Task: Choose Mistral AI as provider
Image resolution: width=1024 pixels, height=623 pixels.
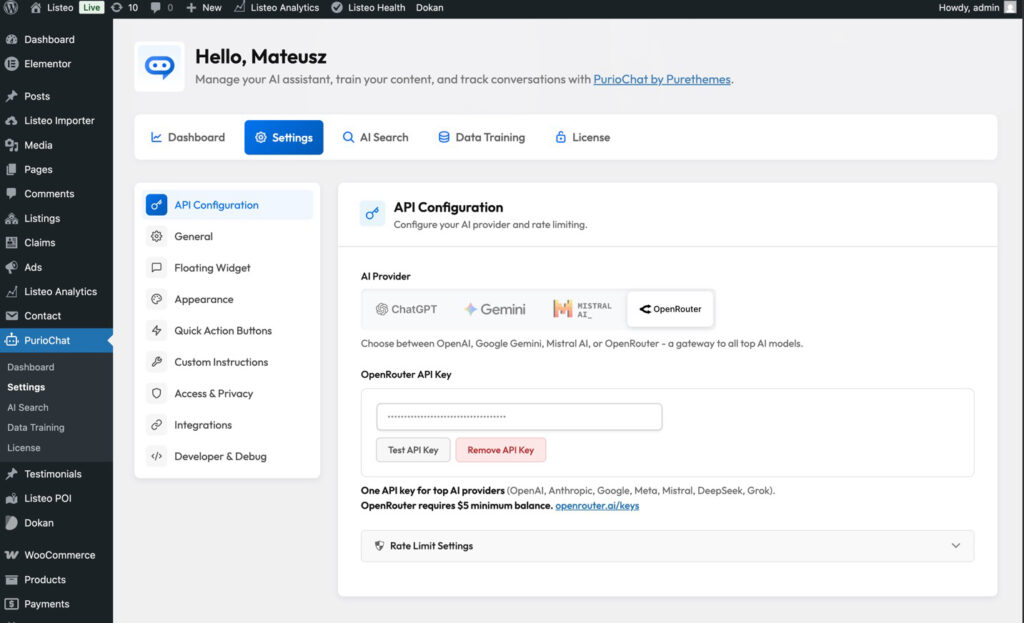Action: click(x=582, y=309)
